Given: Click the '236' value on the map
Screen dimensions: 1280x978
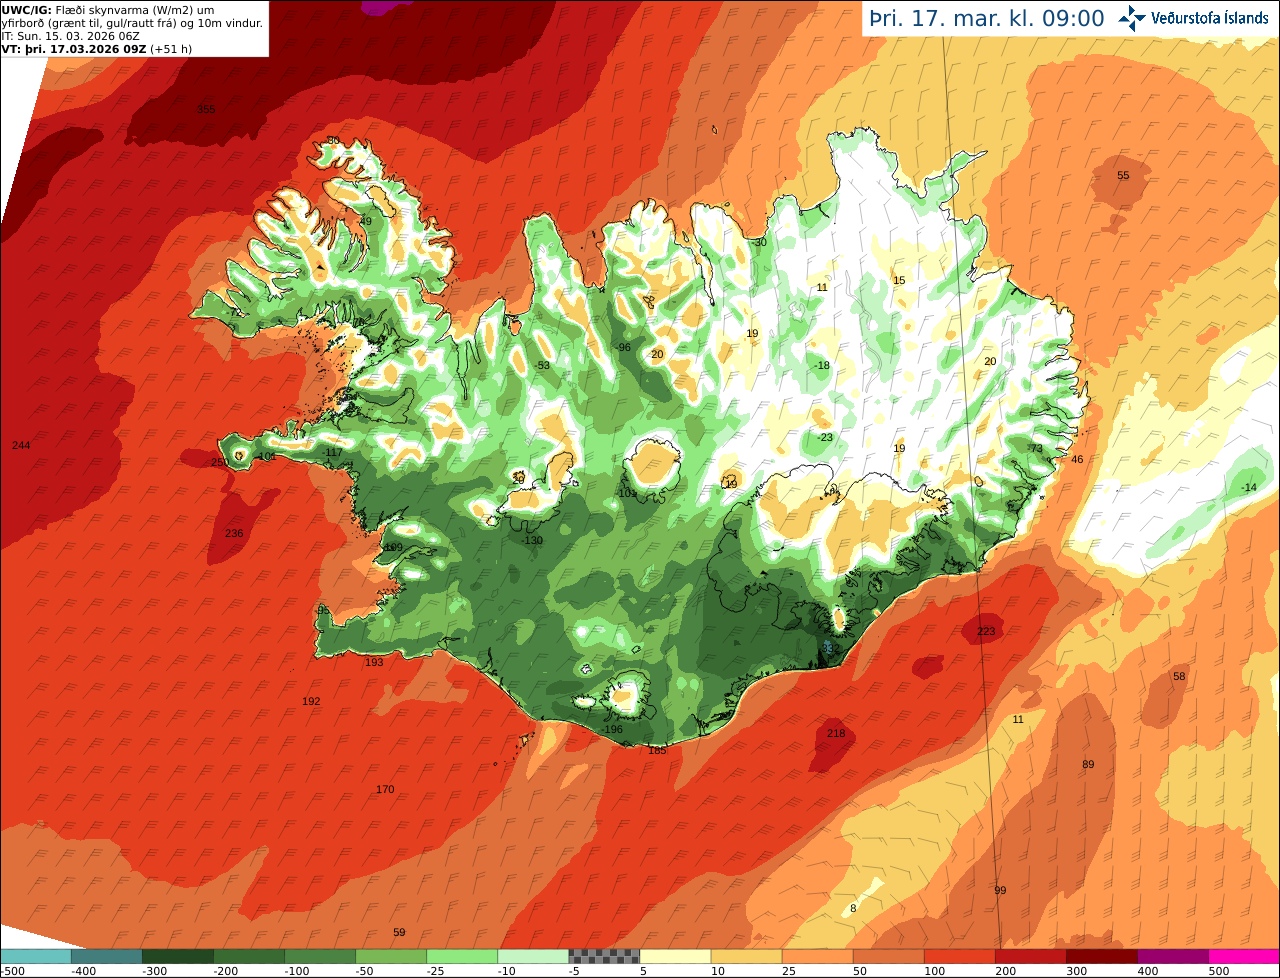Looking at the screenshot, I should pos(234,533).
